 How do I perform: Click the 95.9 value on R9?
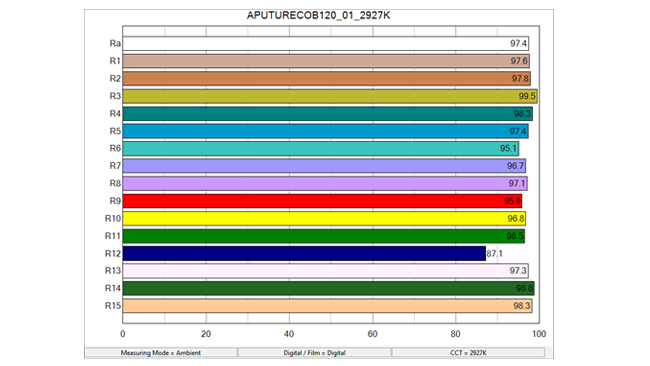(x=512, y=201)
